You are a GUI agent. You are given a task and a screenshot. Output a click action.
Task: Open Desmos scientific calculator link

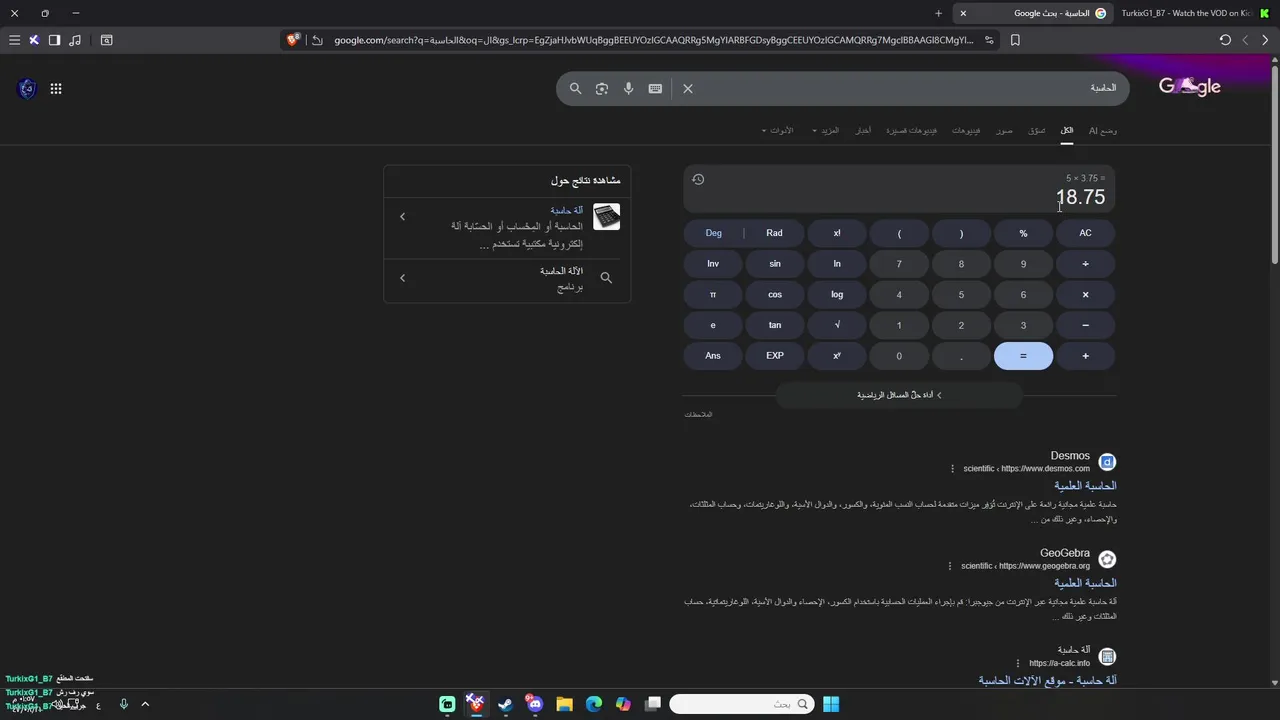1085,486
